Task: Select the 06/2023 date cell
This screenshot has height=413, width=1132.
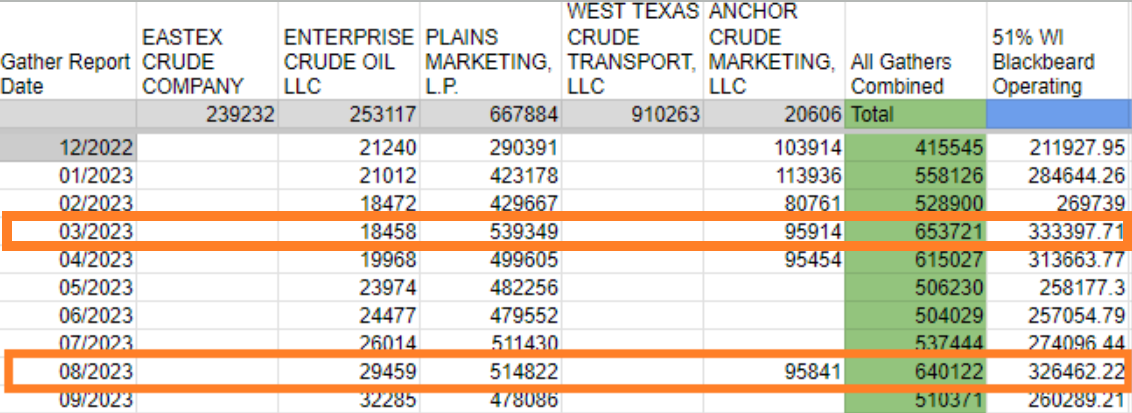Action: 69,315
